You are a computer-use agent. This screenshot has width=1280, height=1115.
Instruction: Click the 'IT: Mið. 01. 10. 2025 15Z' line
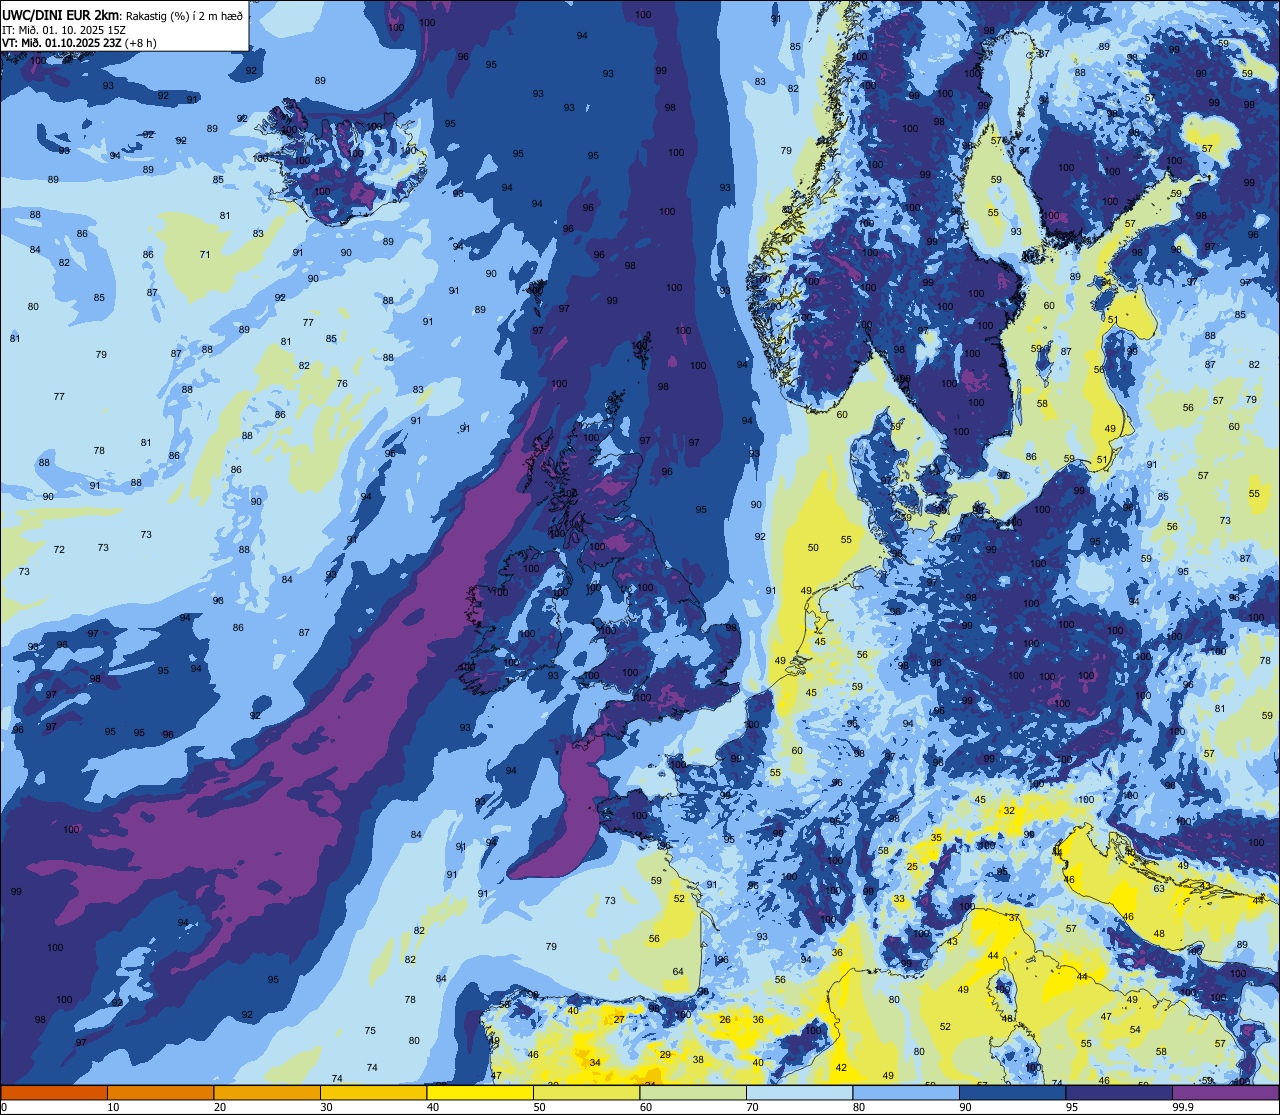pos(64,30)
